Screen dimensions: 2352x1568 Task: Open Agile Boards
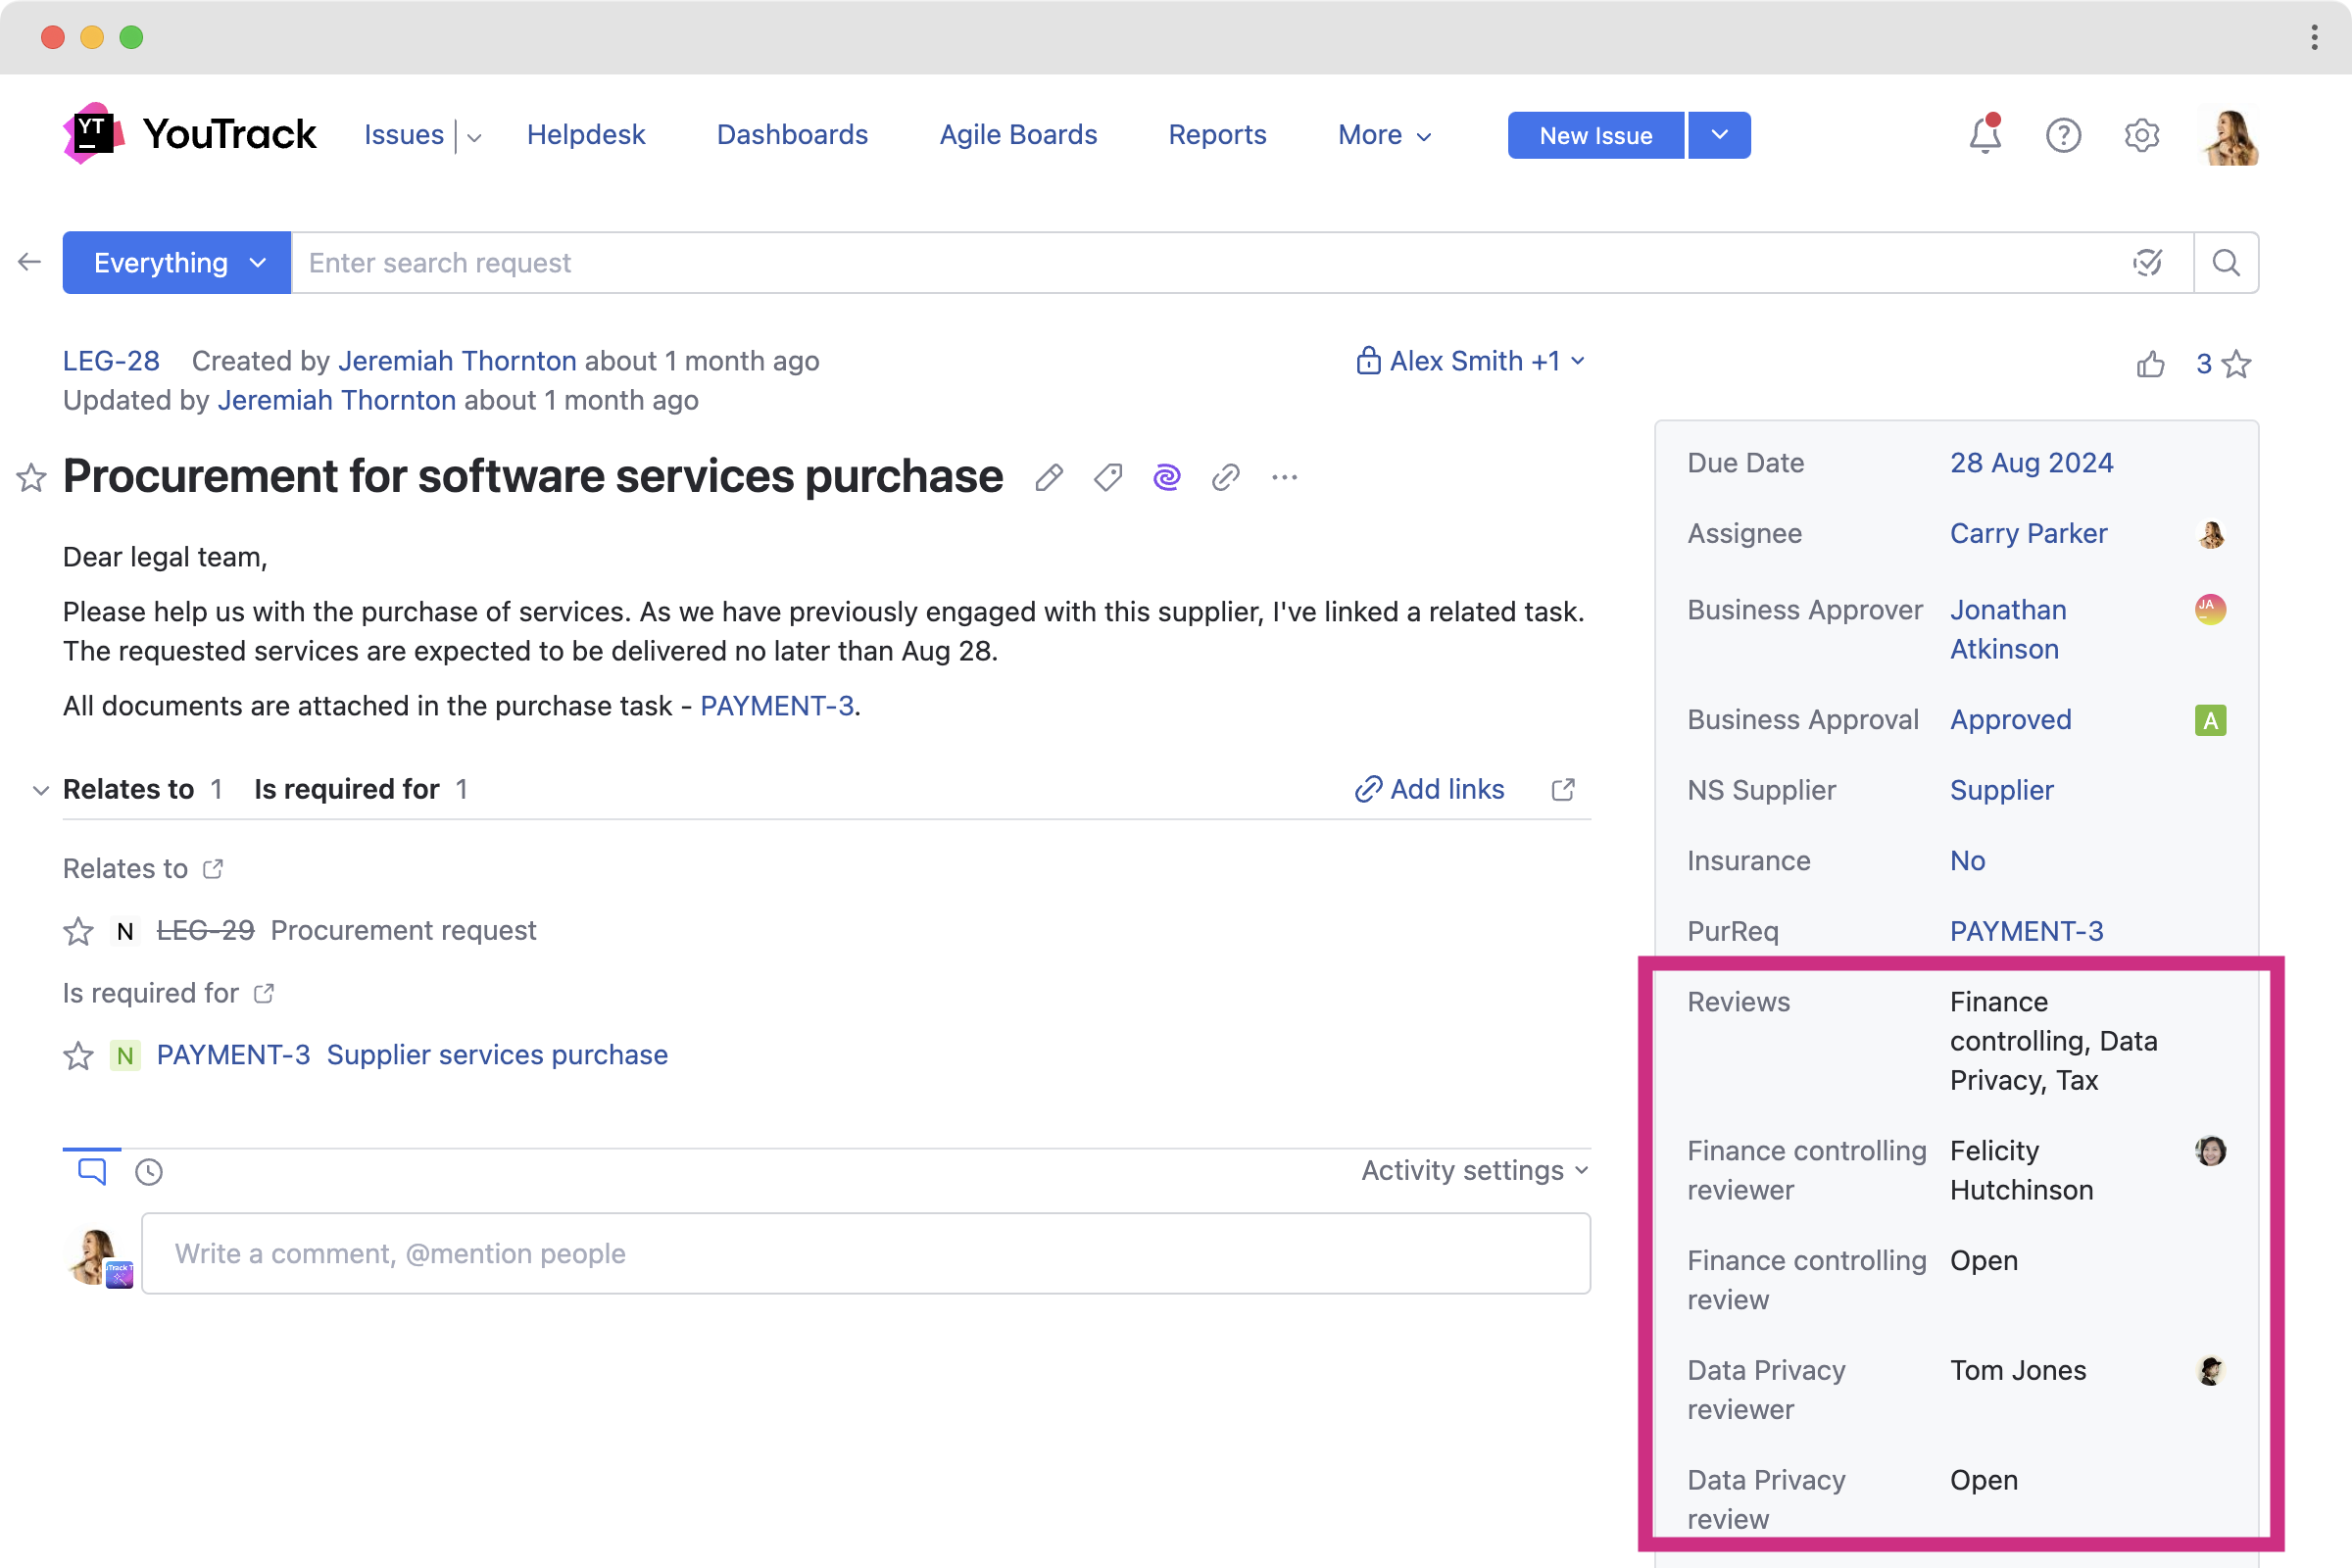pyautogui.click(x=1018, y=135)
